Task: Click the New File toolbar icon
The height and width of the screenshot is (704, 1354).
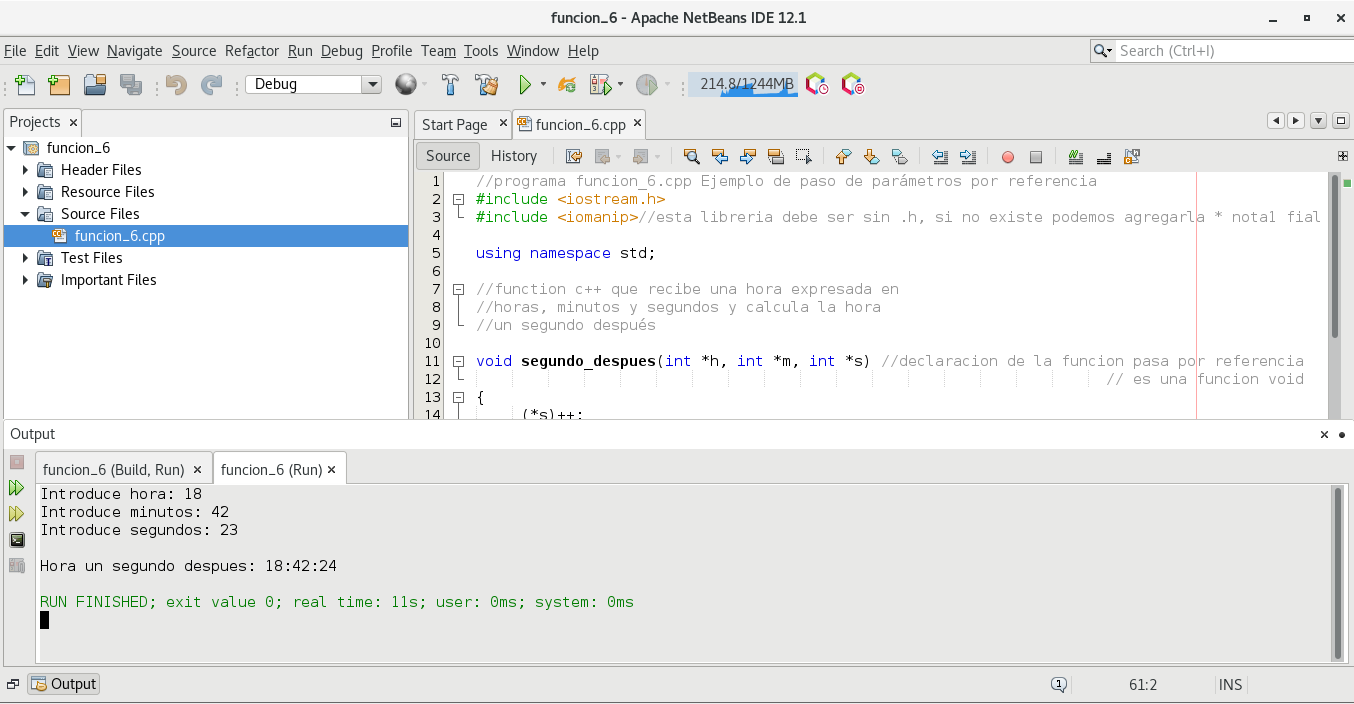Action: point(25,85)
